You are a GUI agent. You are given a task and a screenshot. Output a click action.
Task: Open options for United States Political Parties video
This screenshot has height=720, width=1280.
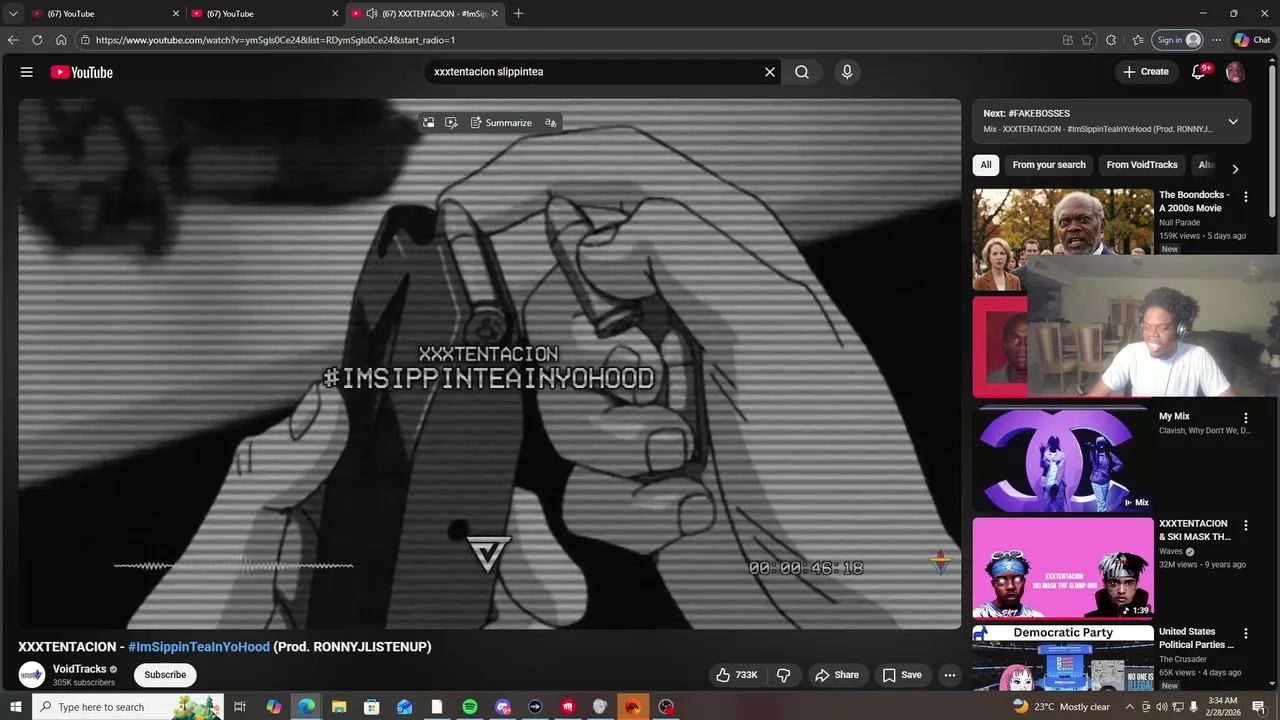pyautogui.click(x=1246, y=633)
